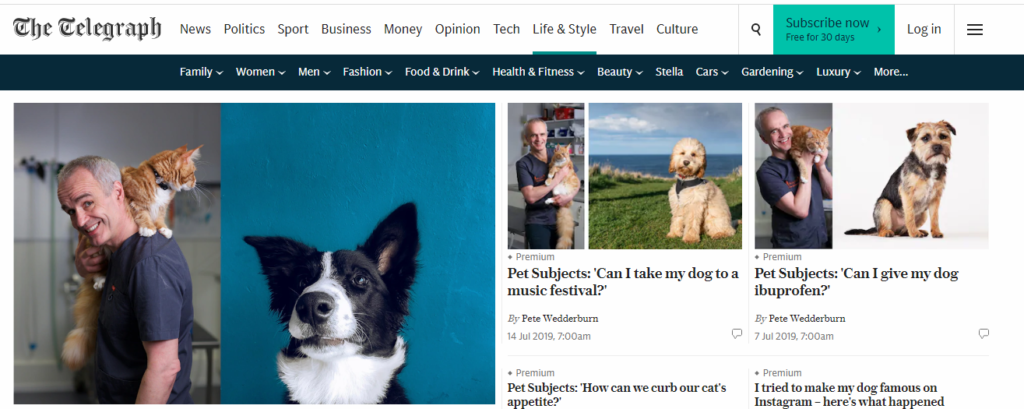This screenshot has width=1024, height=409.
Task: Click the Telegraph logo
Action: point(87,28)
